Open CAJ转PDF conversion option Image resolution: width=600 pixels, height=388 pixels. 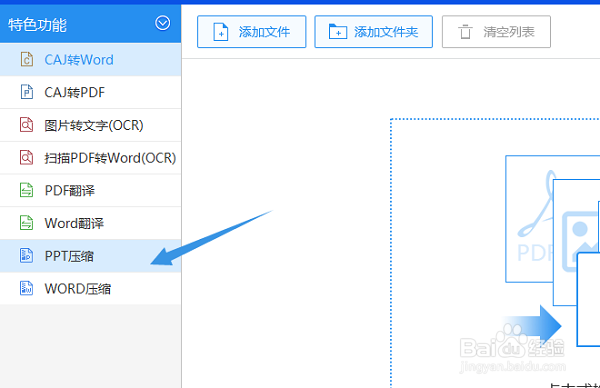[x=90, y=92]
